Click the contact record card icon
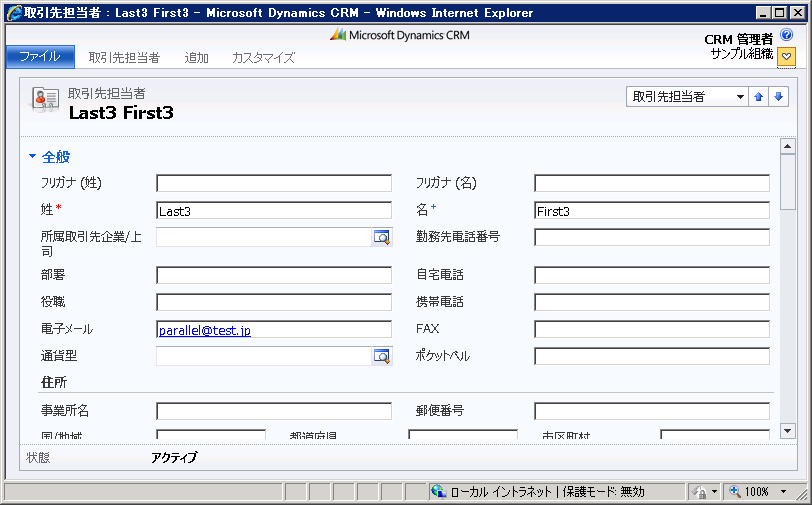The width and height of the screenshot is (812, 505). tap(45, 99)
